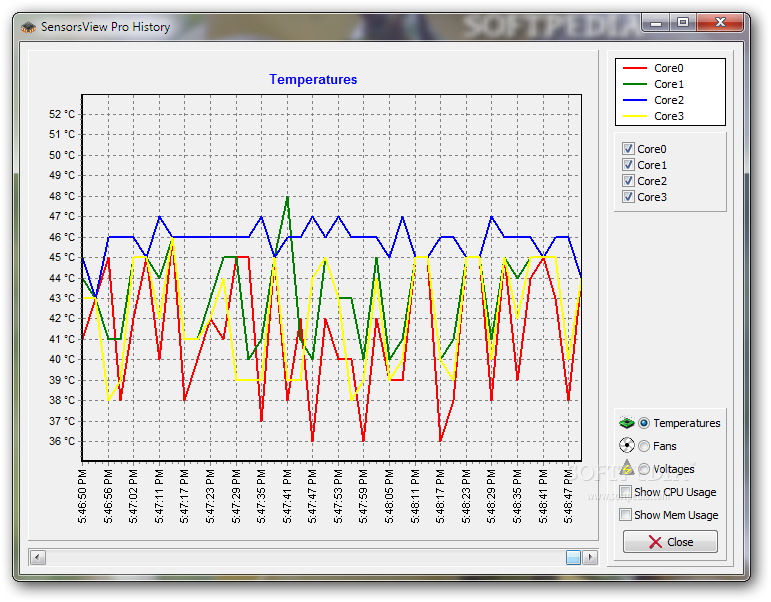
Task: Toggle the Core2 checkbox
Action: click(628, 181)
